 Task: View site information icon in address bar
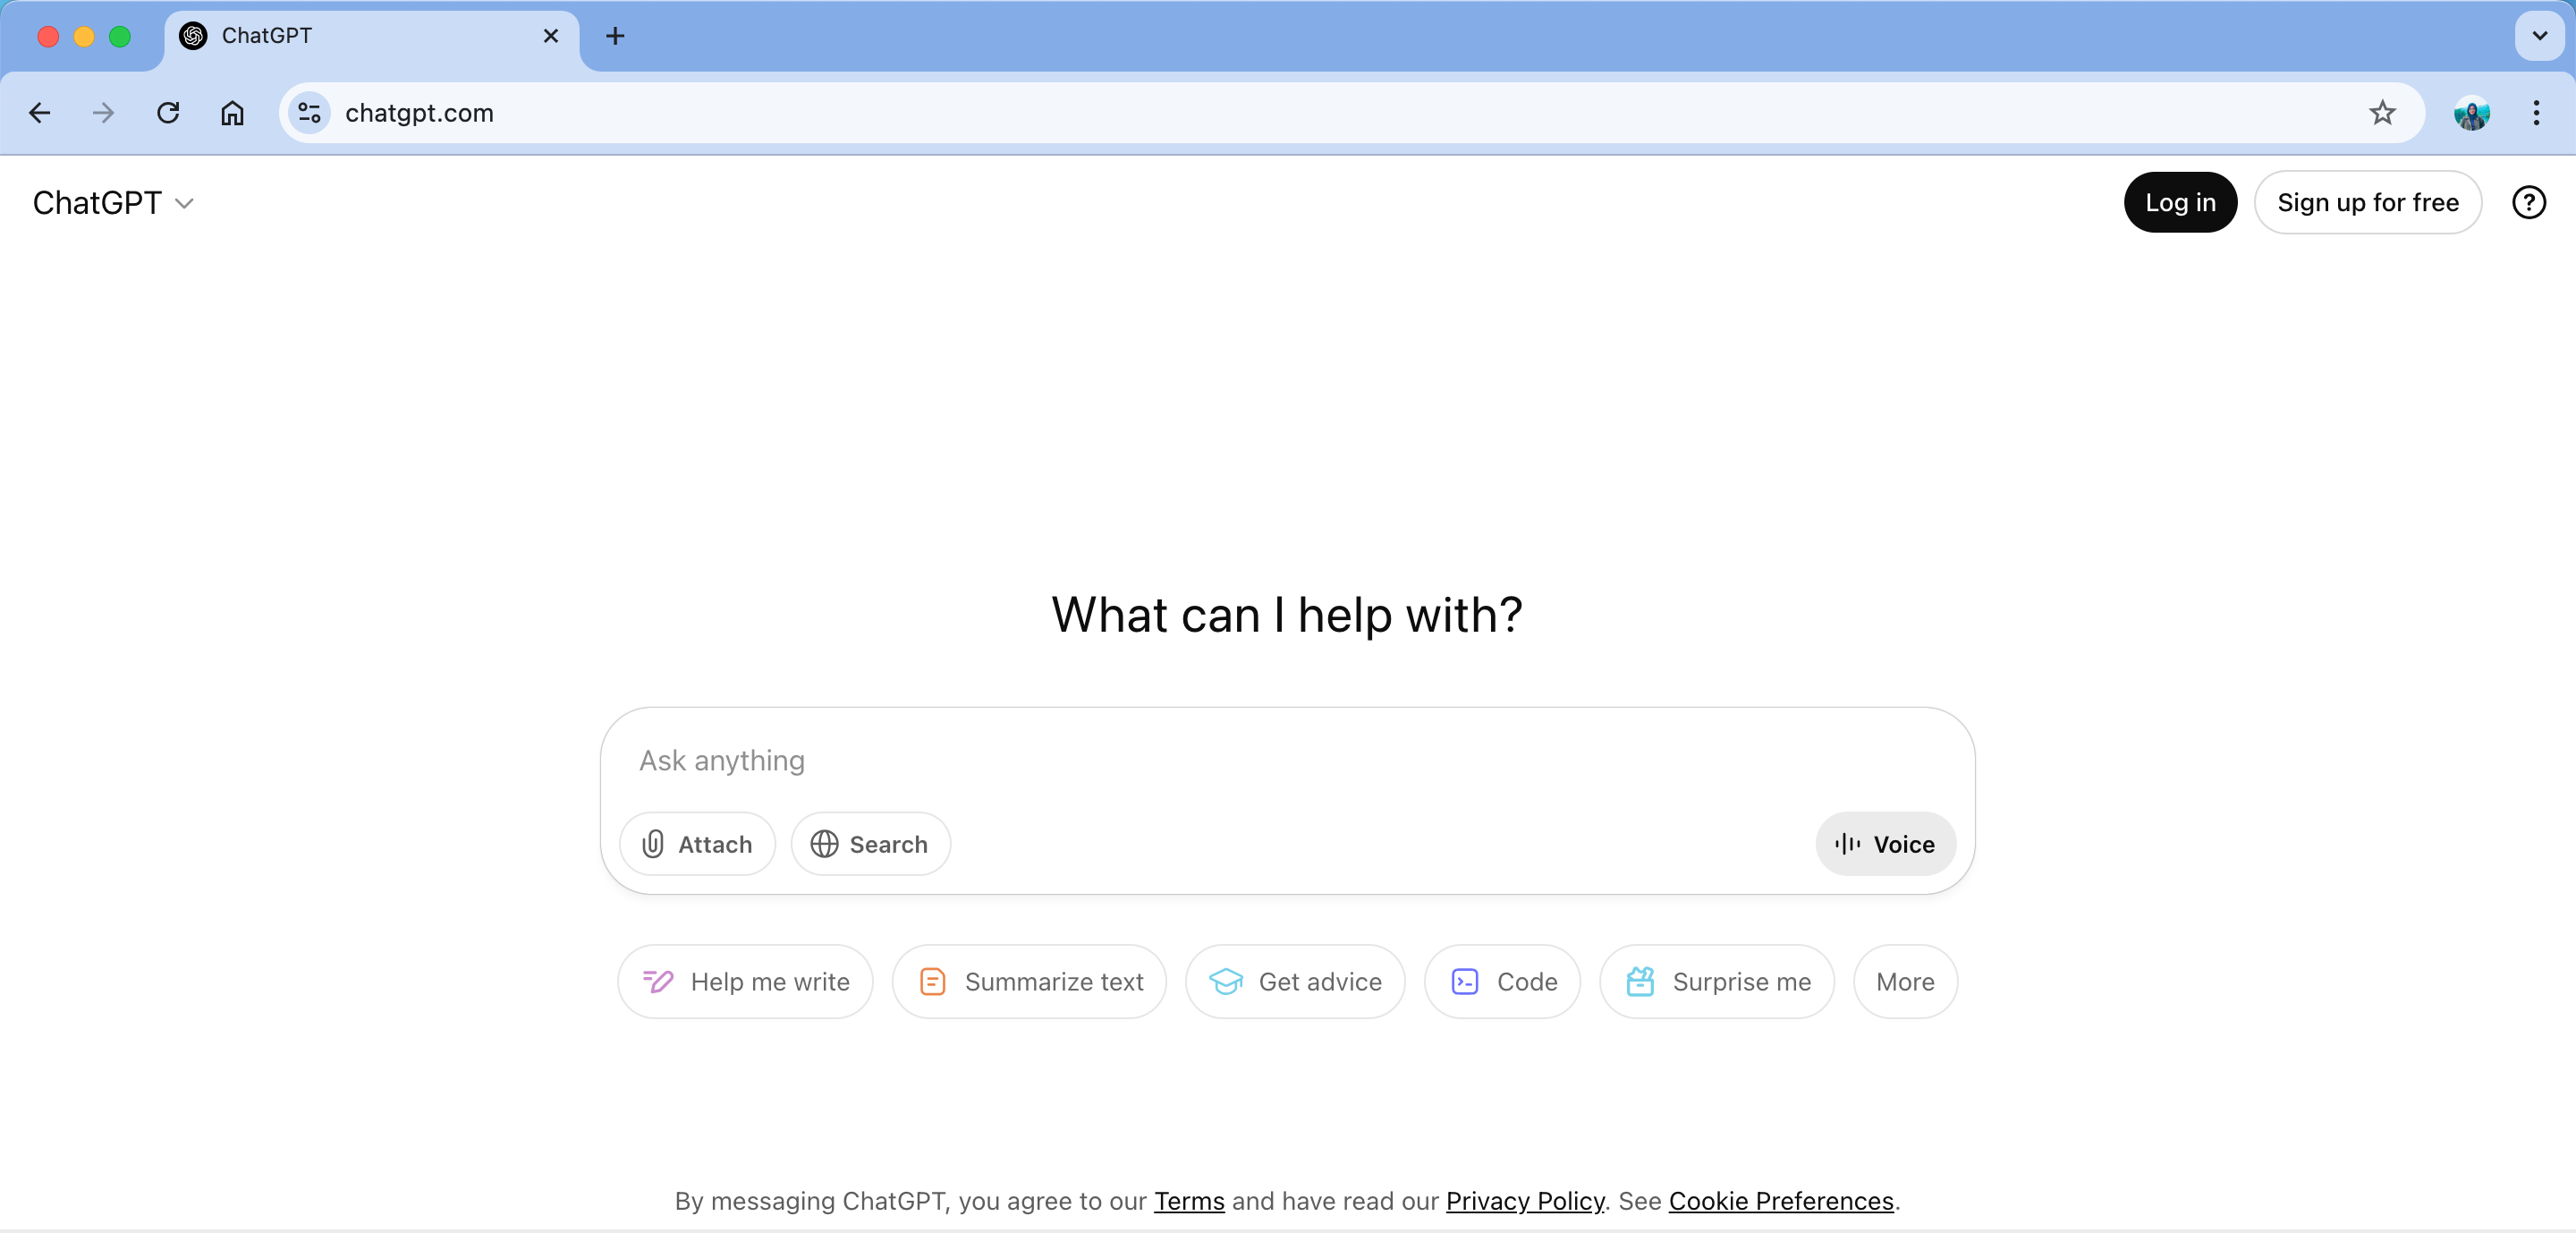310,113
